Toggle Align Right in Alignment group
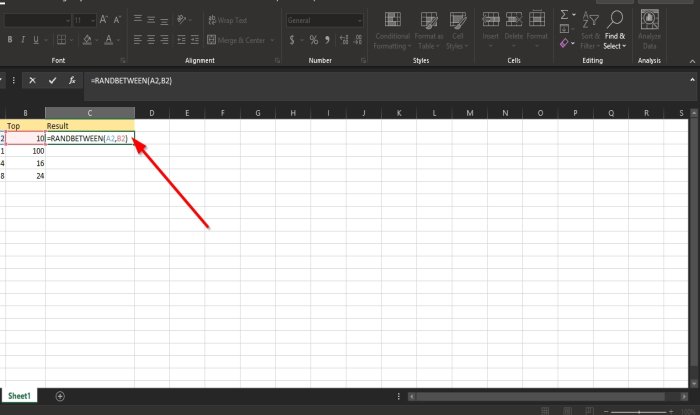 point(164,40)
